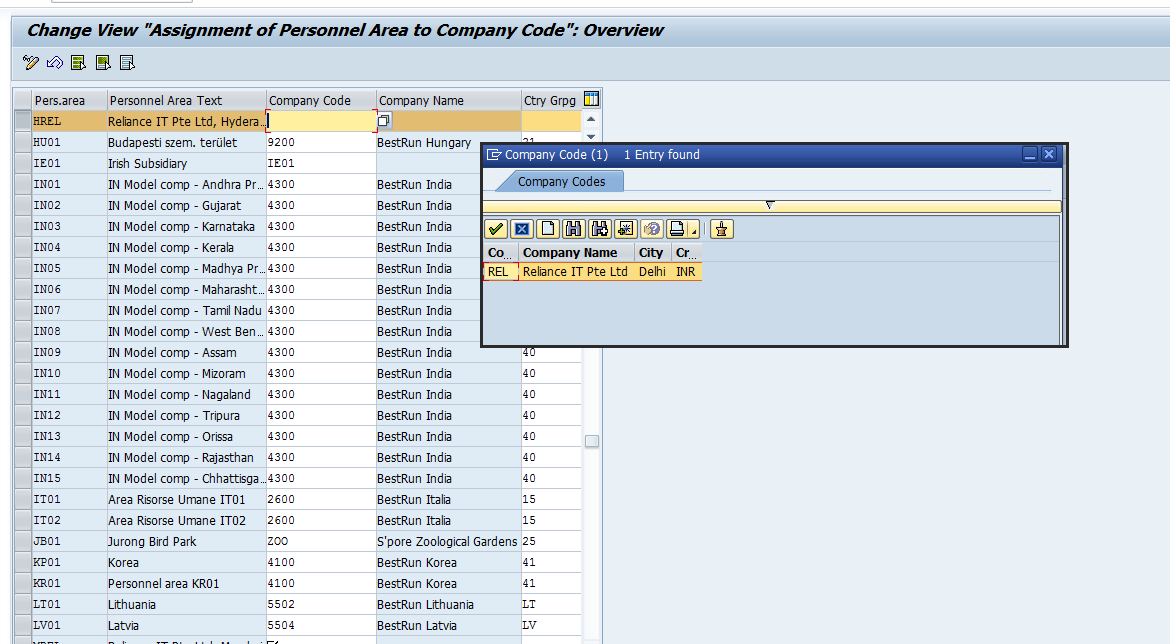The height and width of the screenshot is (644, 1170).
Task: Select a block of entries
Action: (x=102, y=62)
